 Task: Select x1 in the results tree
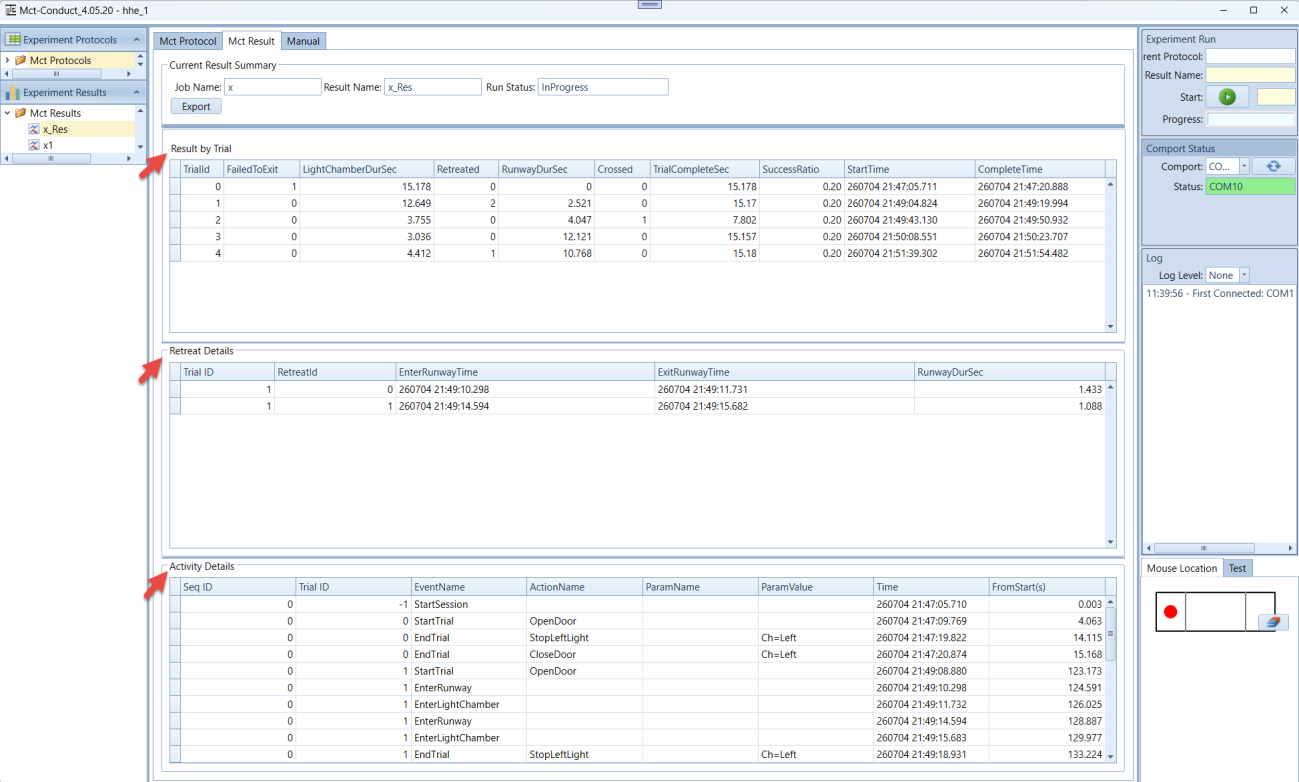pyautogui.click(x=48, y=145)
